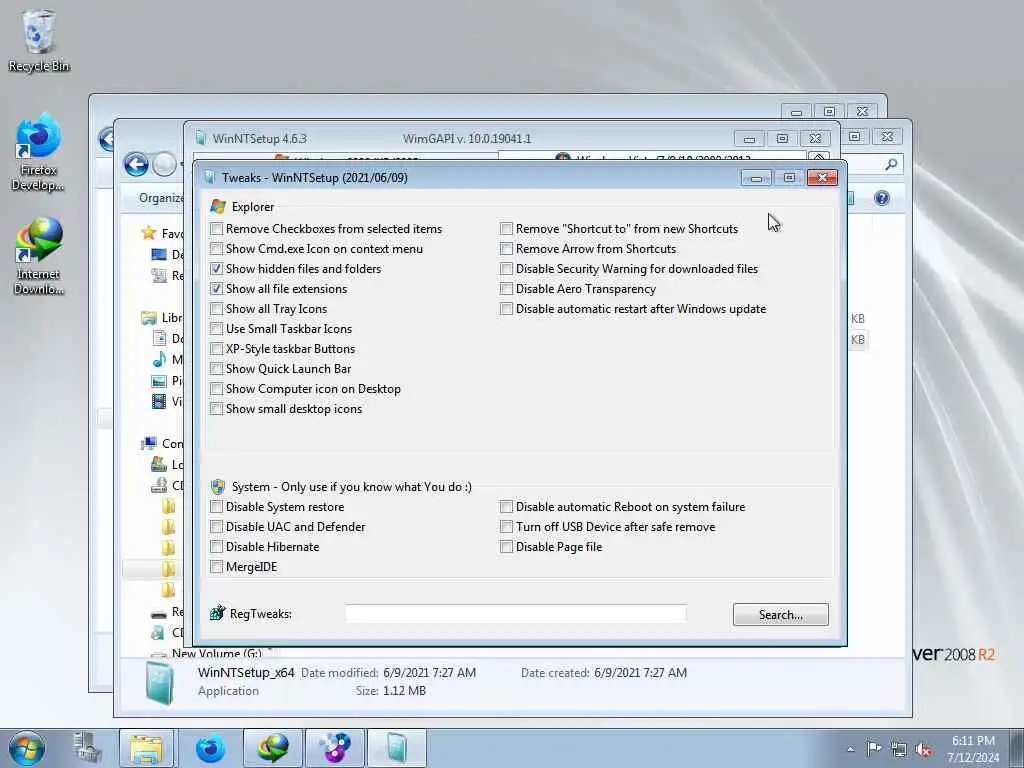The image size is (1024, 768).
Task: Go back in the Explorer window
Action: tap(136, 164)
